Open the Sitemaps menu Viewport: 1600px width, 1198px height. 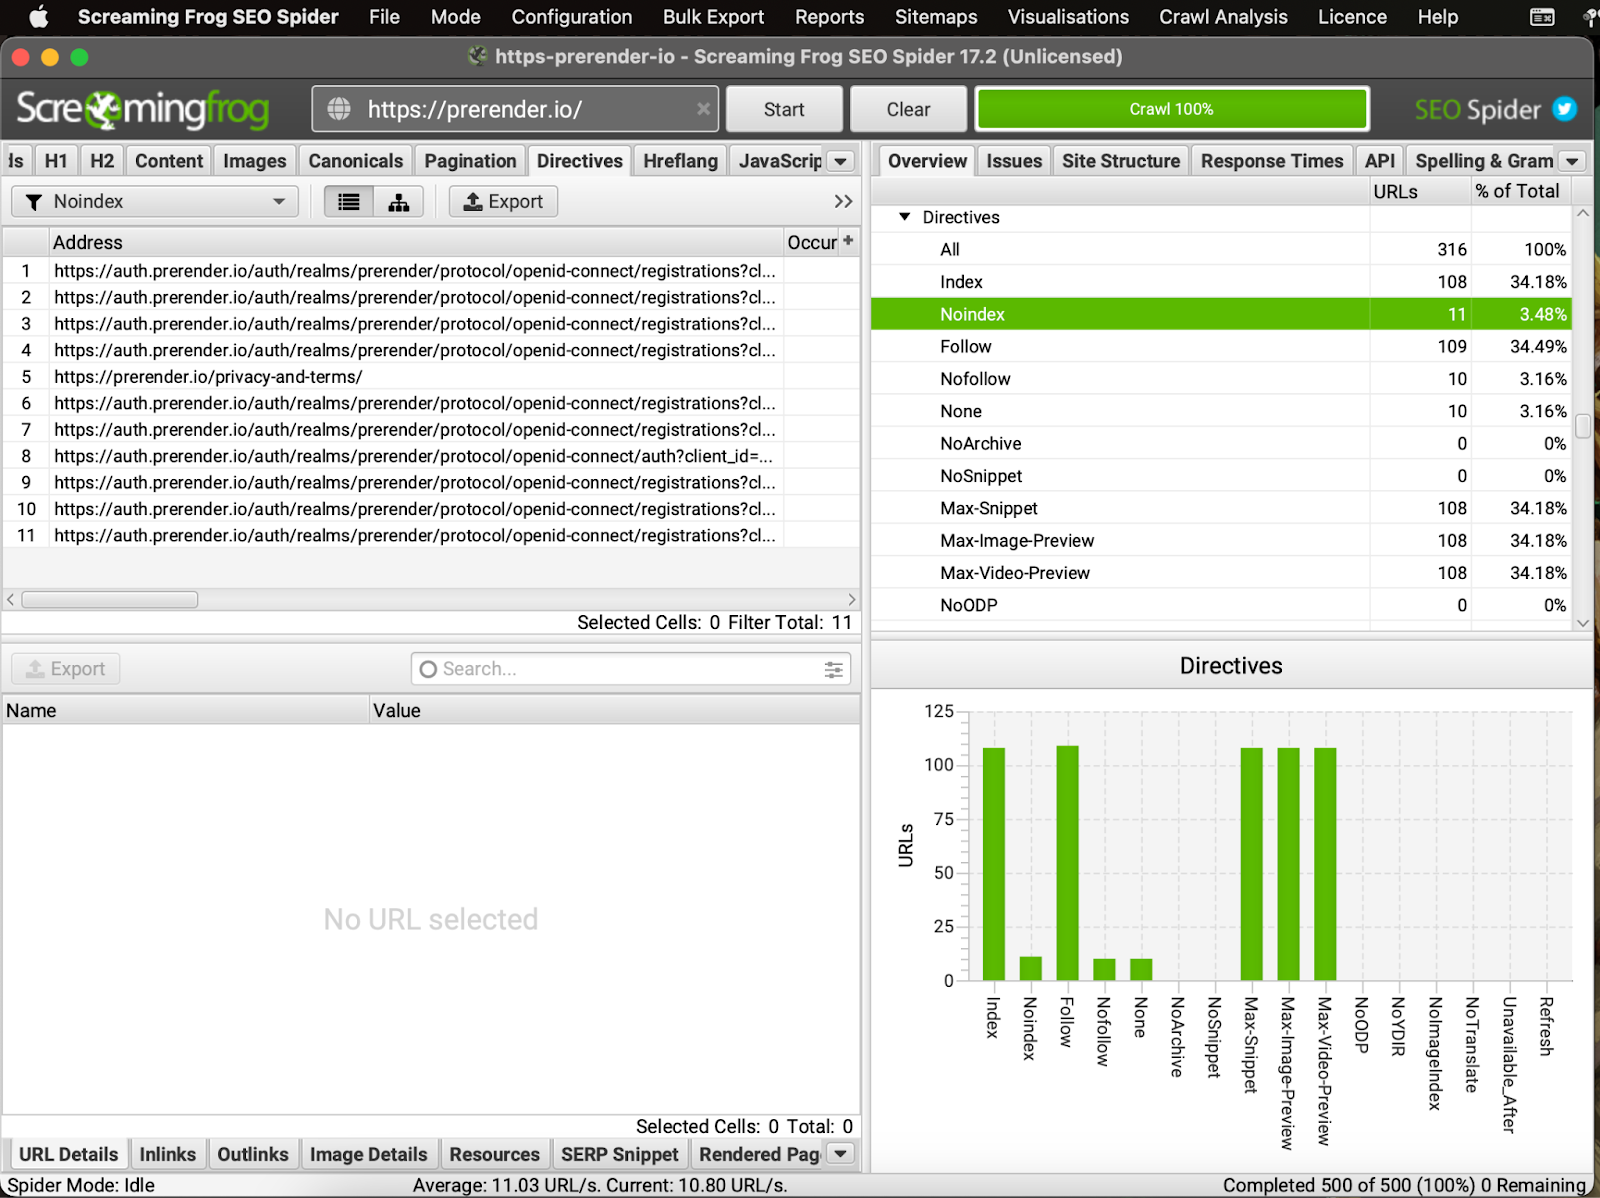point(936,17)
